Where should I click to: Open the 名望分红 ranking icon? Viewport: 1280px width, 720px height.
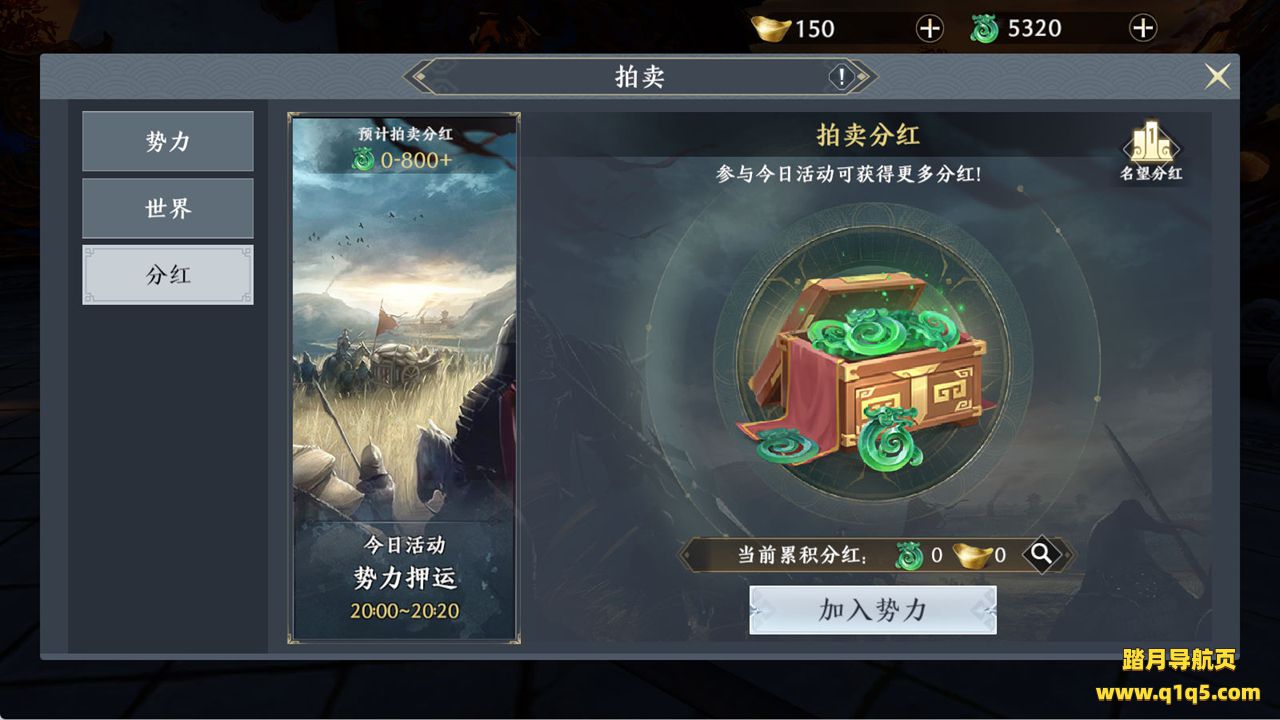[x=1151, y=152]
